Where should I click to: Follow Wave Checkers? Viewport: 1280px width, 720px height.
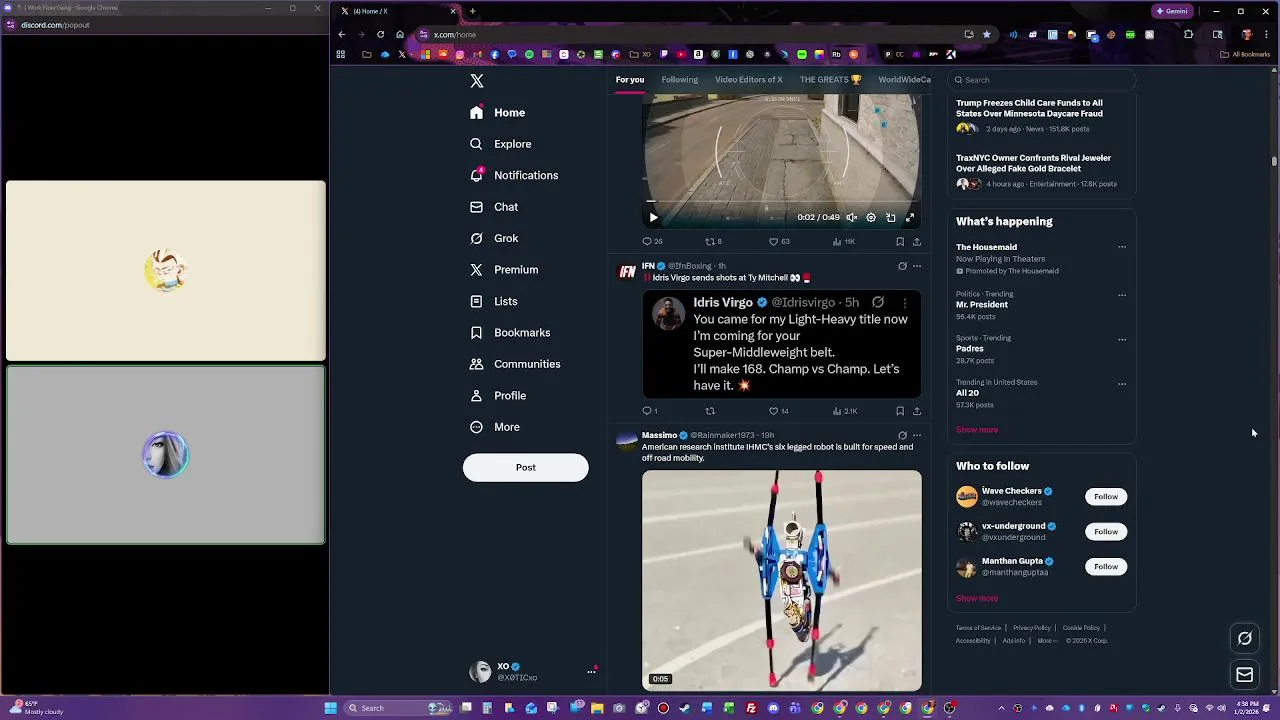(x=1106, y=497)
